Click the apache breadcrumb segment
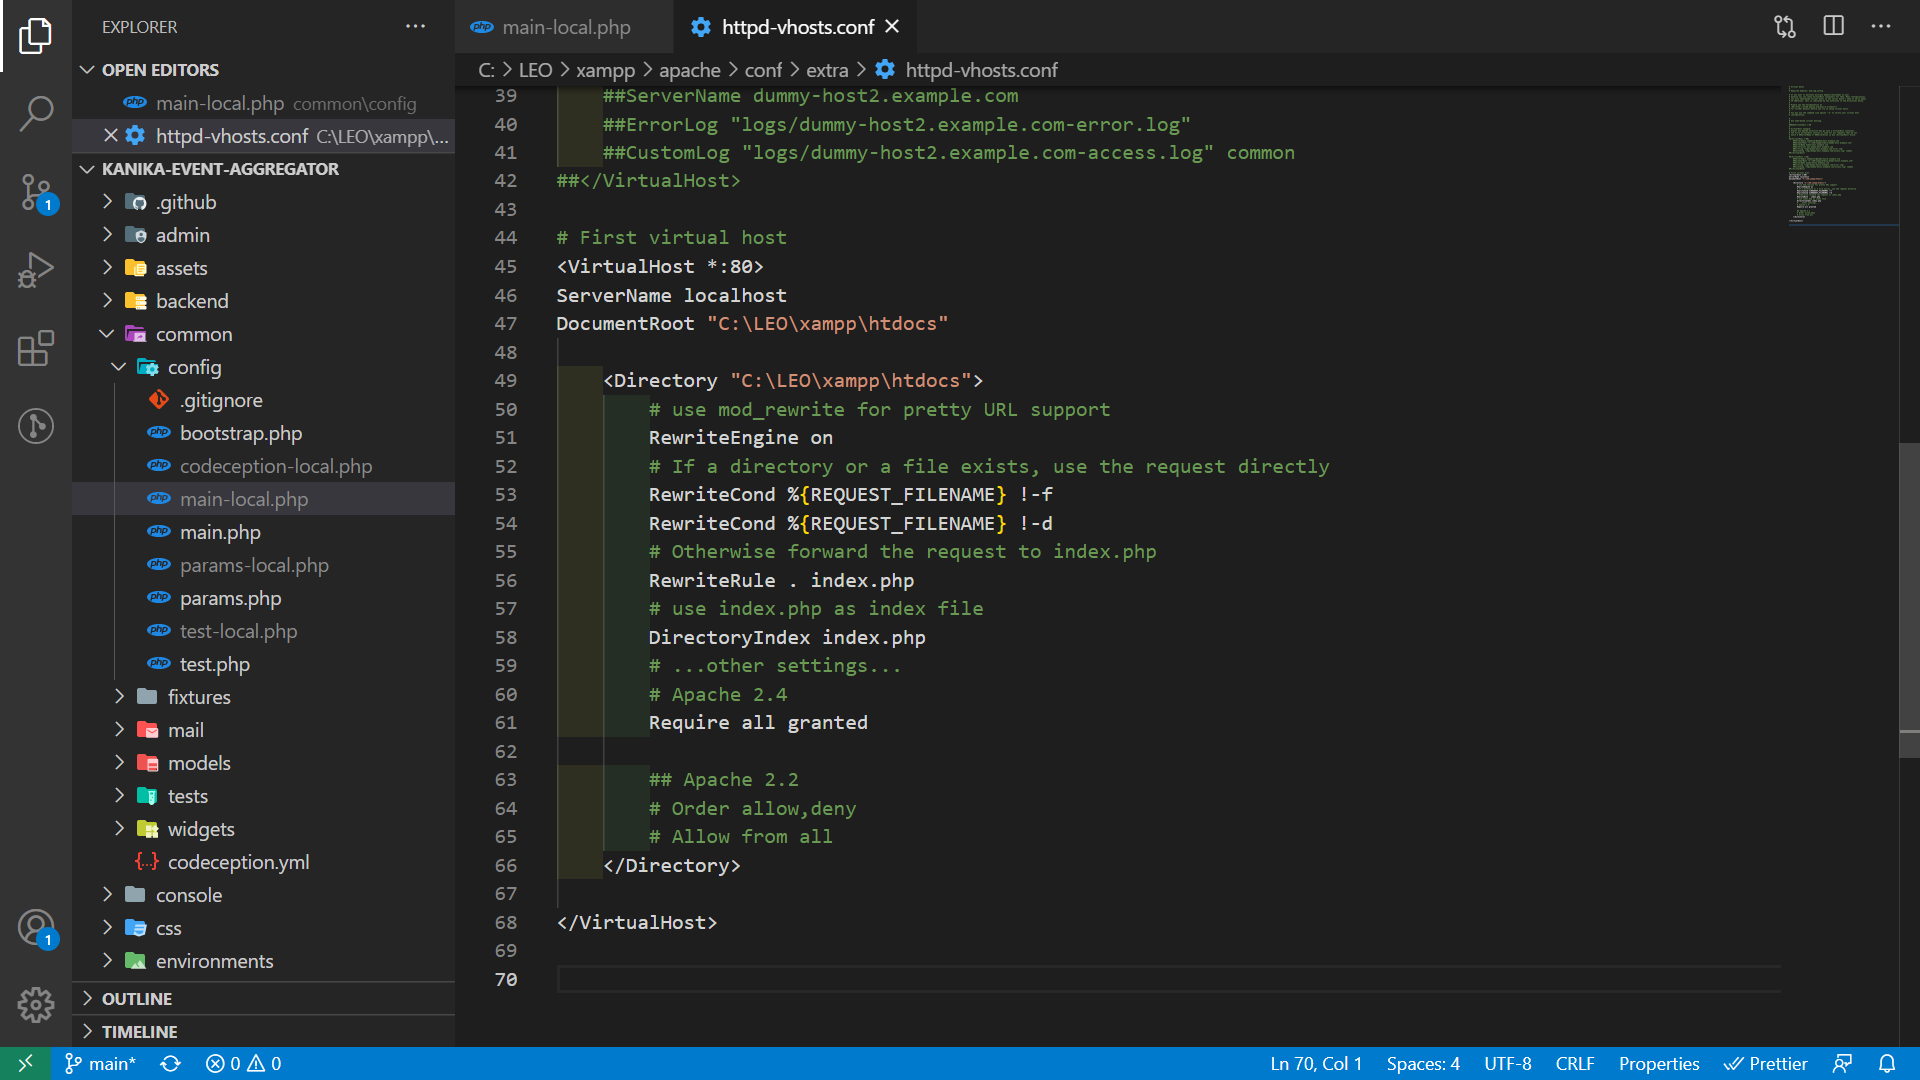 coord(689,70)
